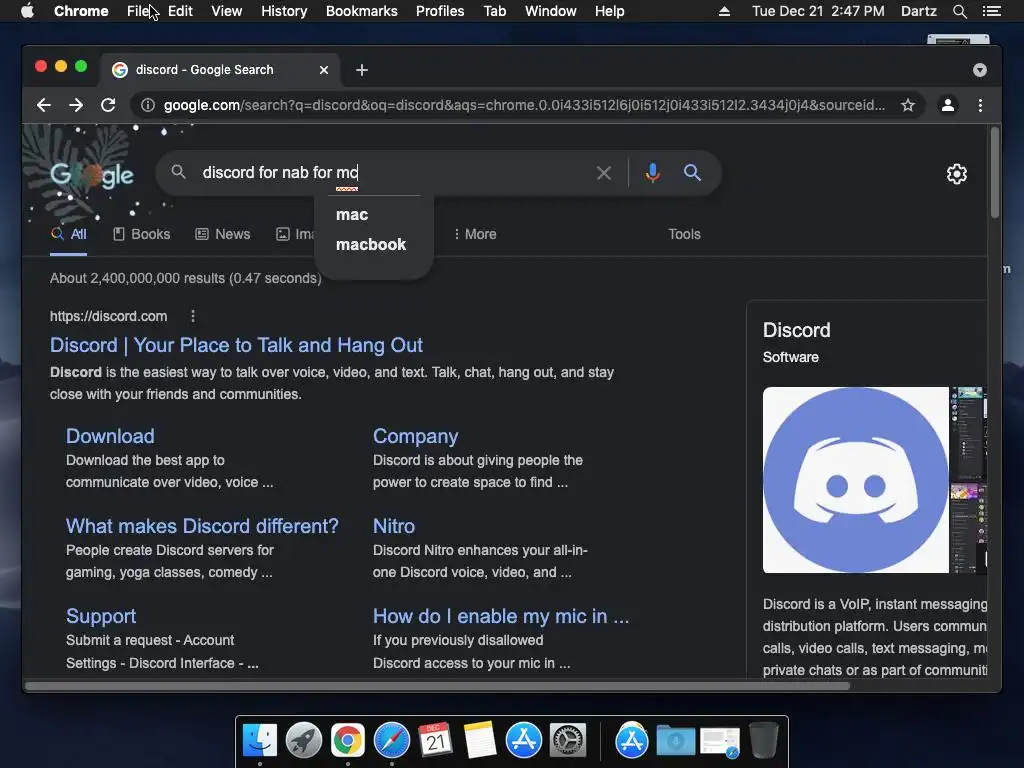Submit search with the magnifier button

point(692,173)
